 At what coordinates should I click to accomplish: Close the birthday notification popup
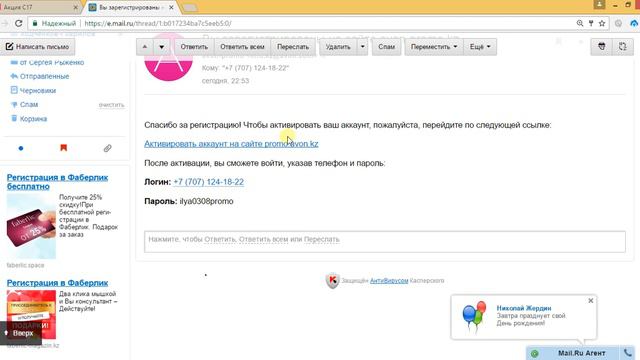pos(590,301)
